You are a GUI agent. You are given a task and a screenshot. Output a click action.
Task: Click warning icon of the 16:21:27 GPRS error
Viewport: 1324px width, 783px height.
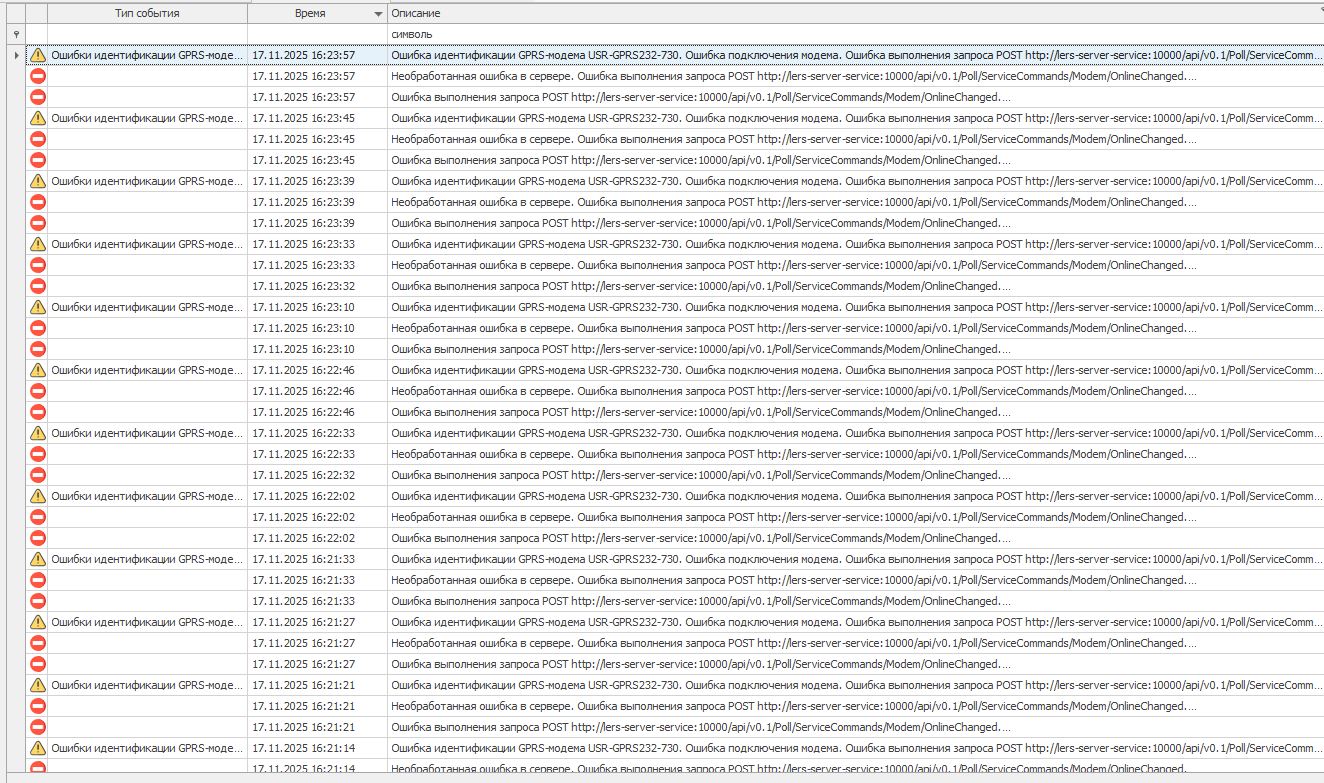point(37,622)
